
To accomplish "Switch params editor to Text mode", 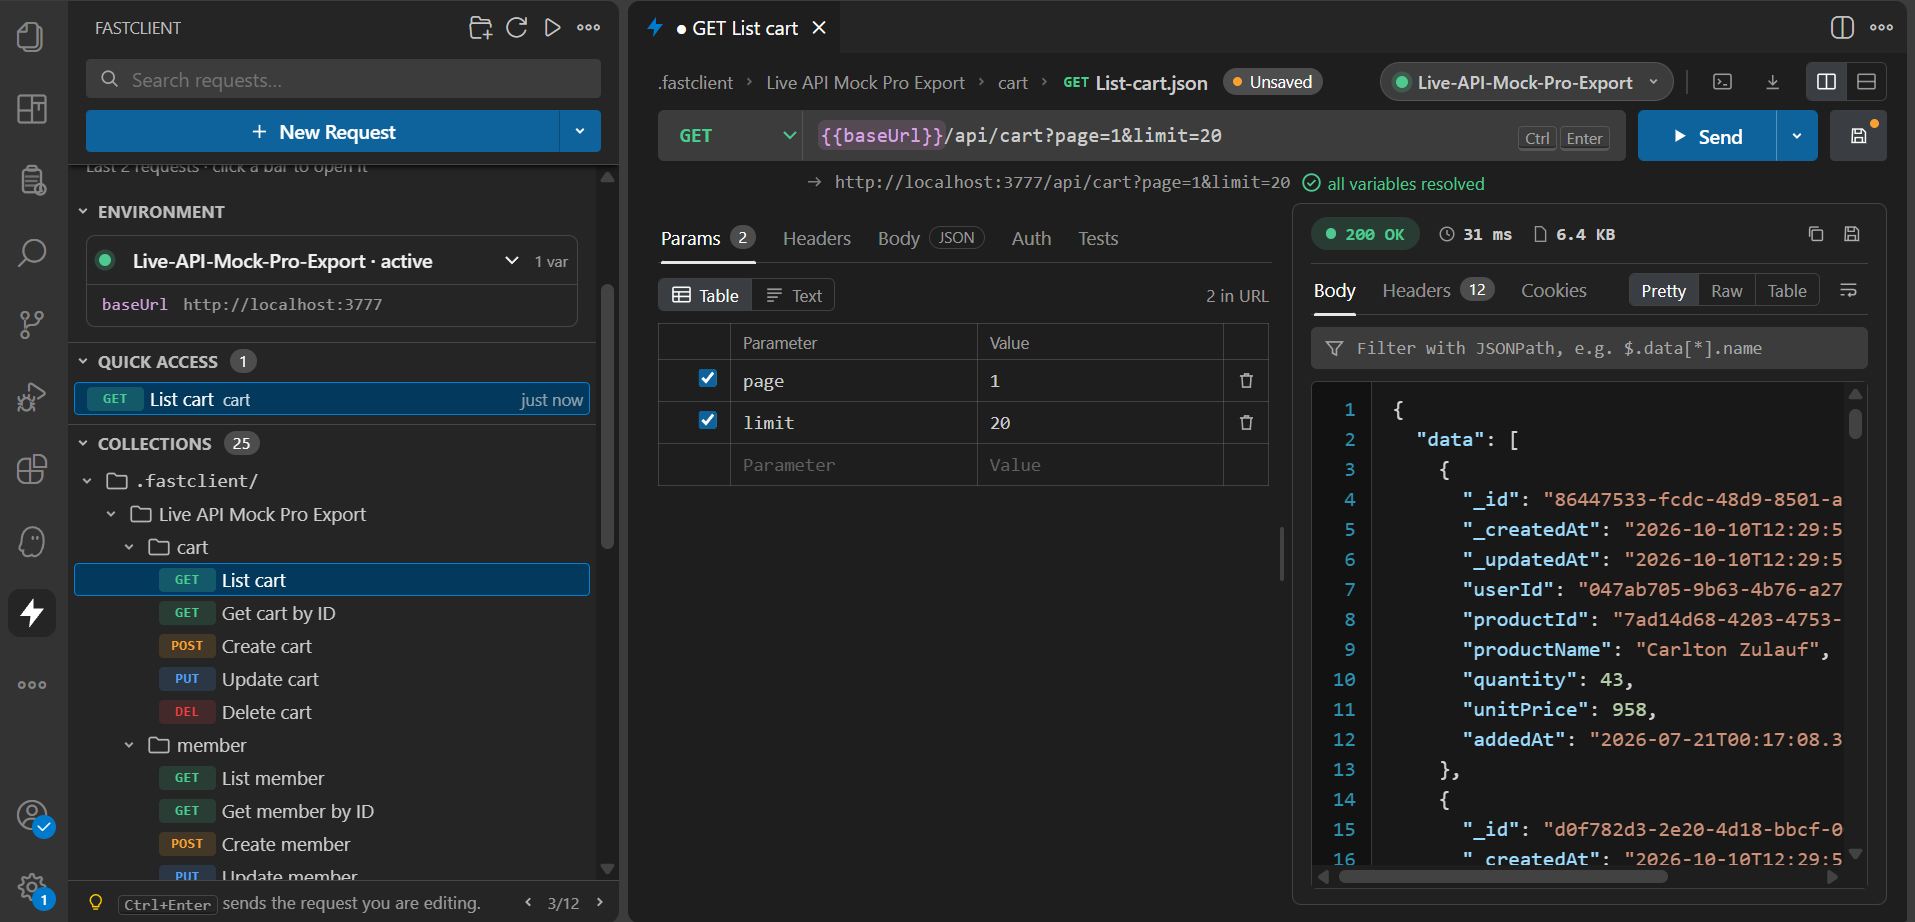I will [x=794, y=295].
